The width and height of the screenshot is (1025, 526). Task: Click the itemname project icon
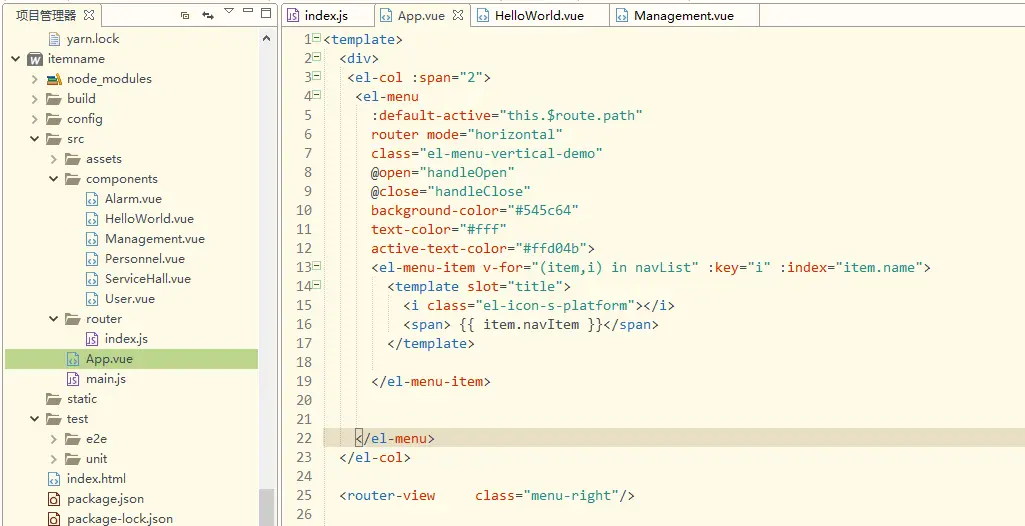[x=35, y=59]
